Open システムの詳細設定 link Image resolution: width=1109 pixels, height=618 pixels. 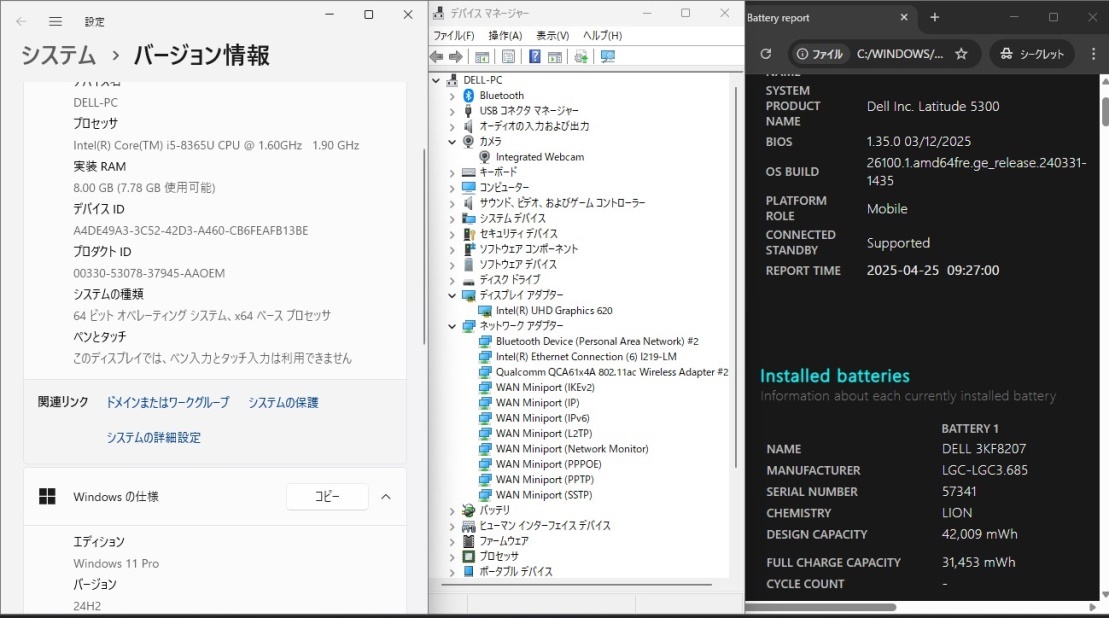153,438
